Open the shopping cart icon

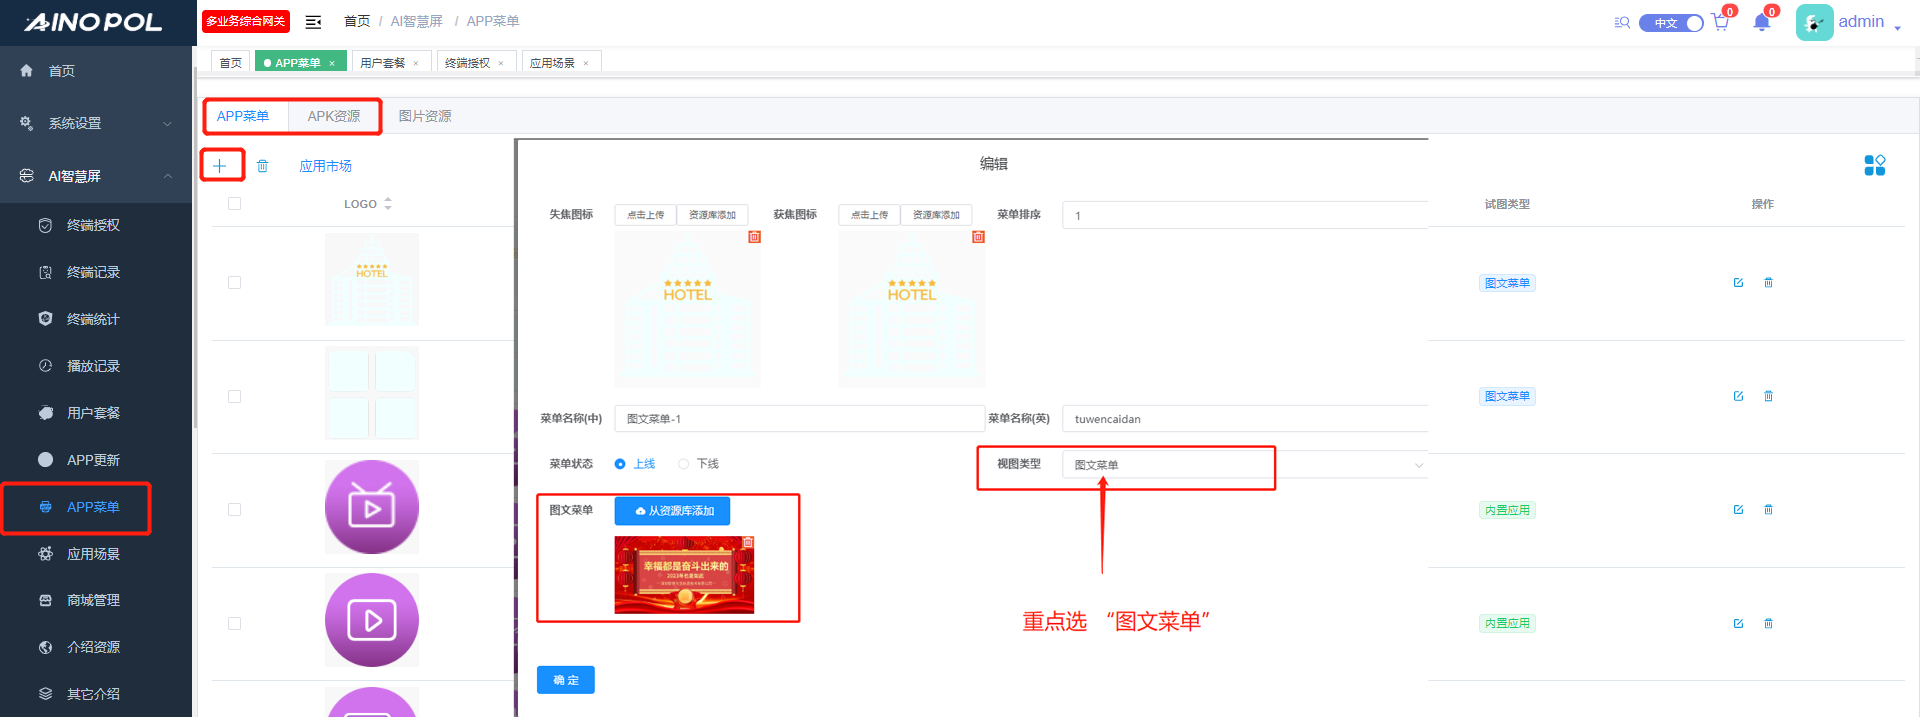pyautogui.click(x=1720, y=23)
